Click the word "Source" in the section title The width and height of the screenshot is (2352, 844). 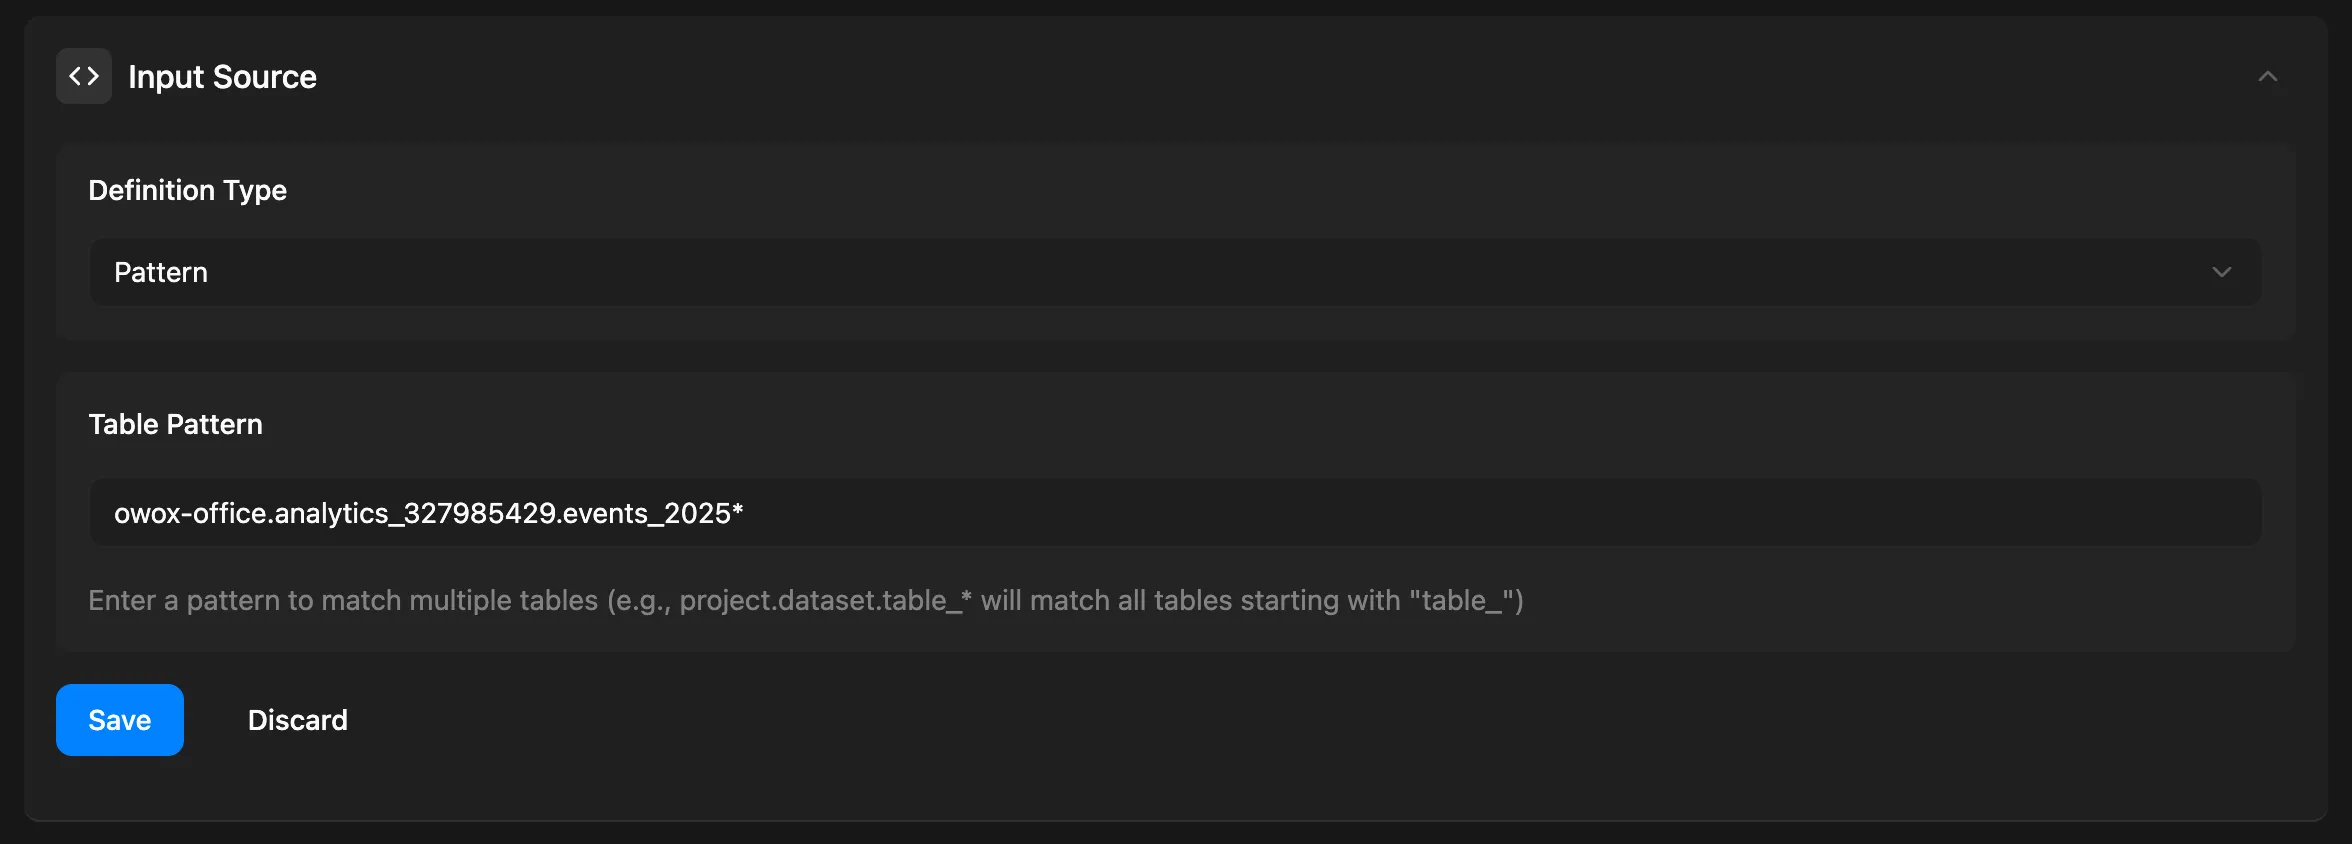click(265, 77)
